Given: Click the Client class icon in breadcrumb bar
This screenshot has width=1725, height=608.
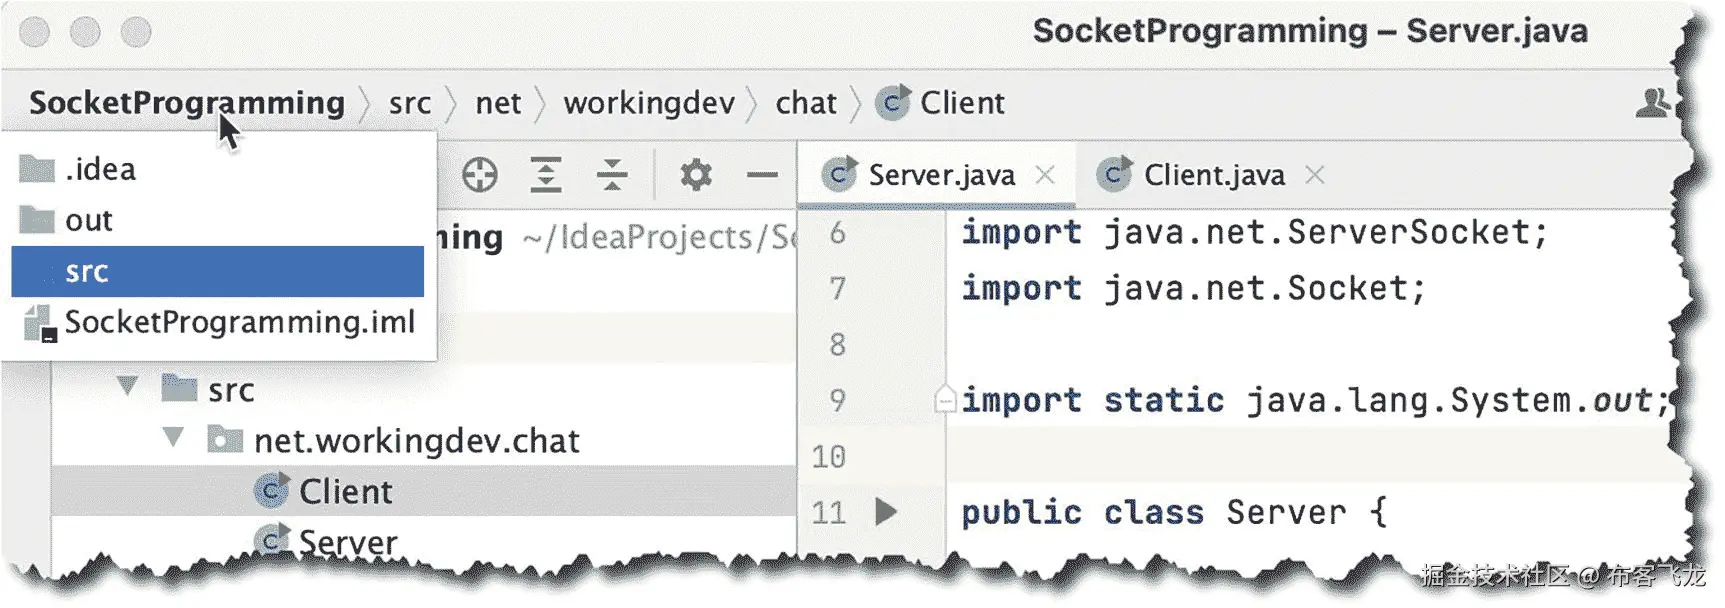Looking at the screenshot, I should 892,103.
